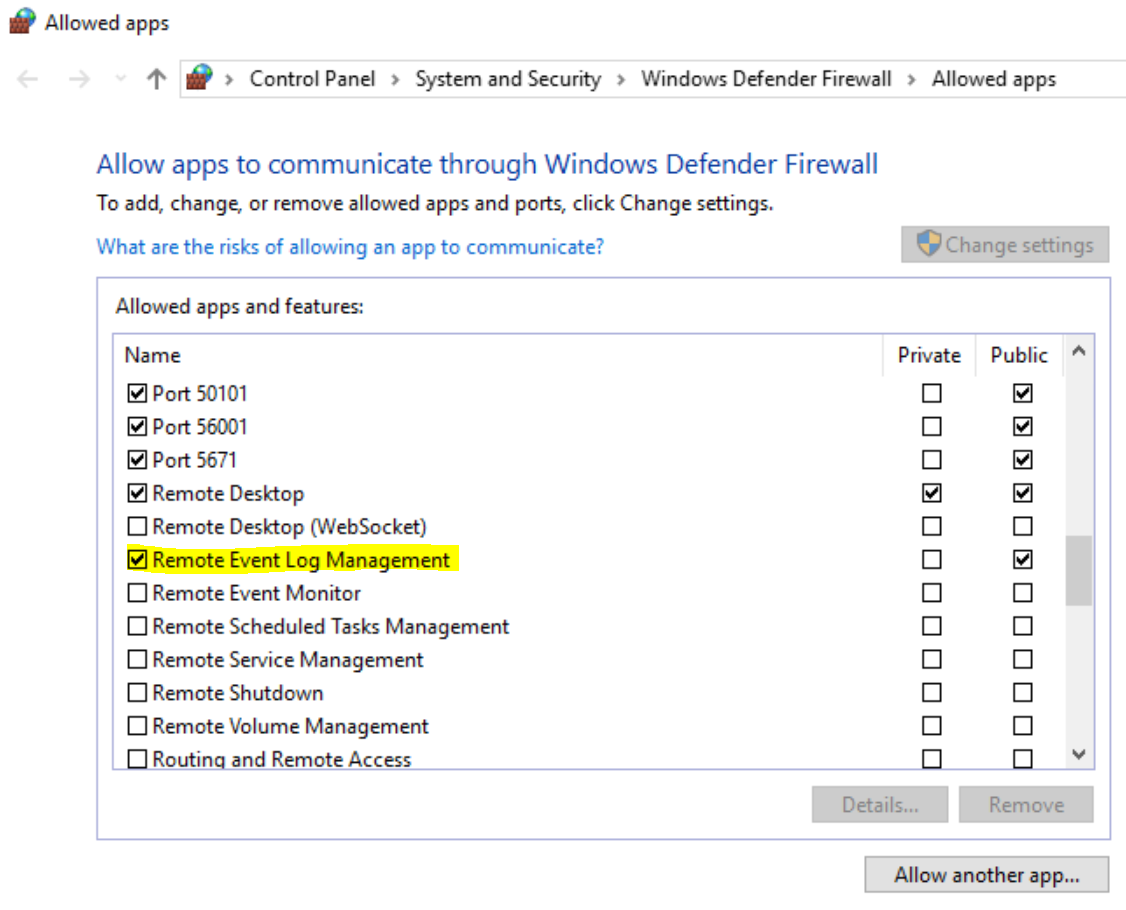Screen dimensions: 1126x910
Task: Click the scroll down arrow of the list
Action: click(x=1078, y=755)
